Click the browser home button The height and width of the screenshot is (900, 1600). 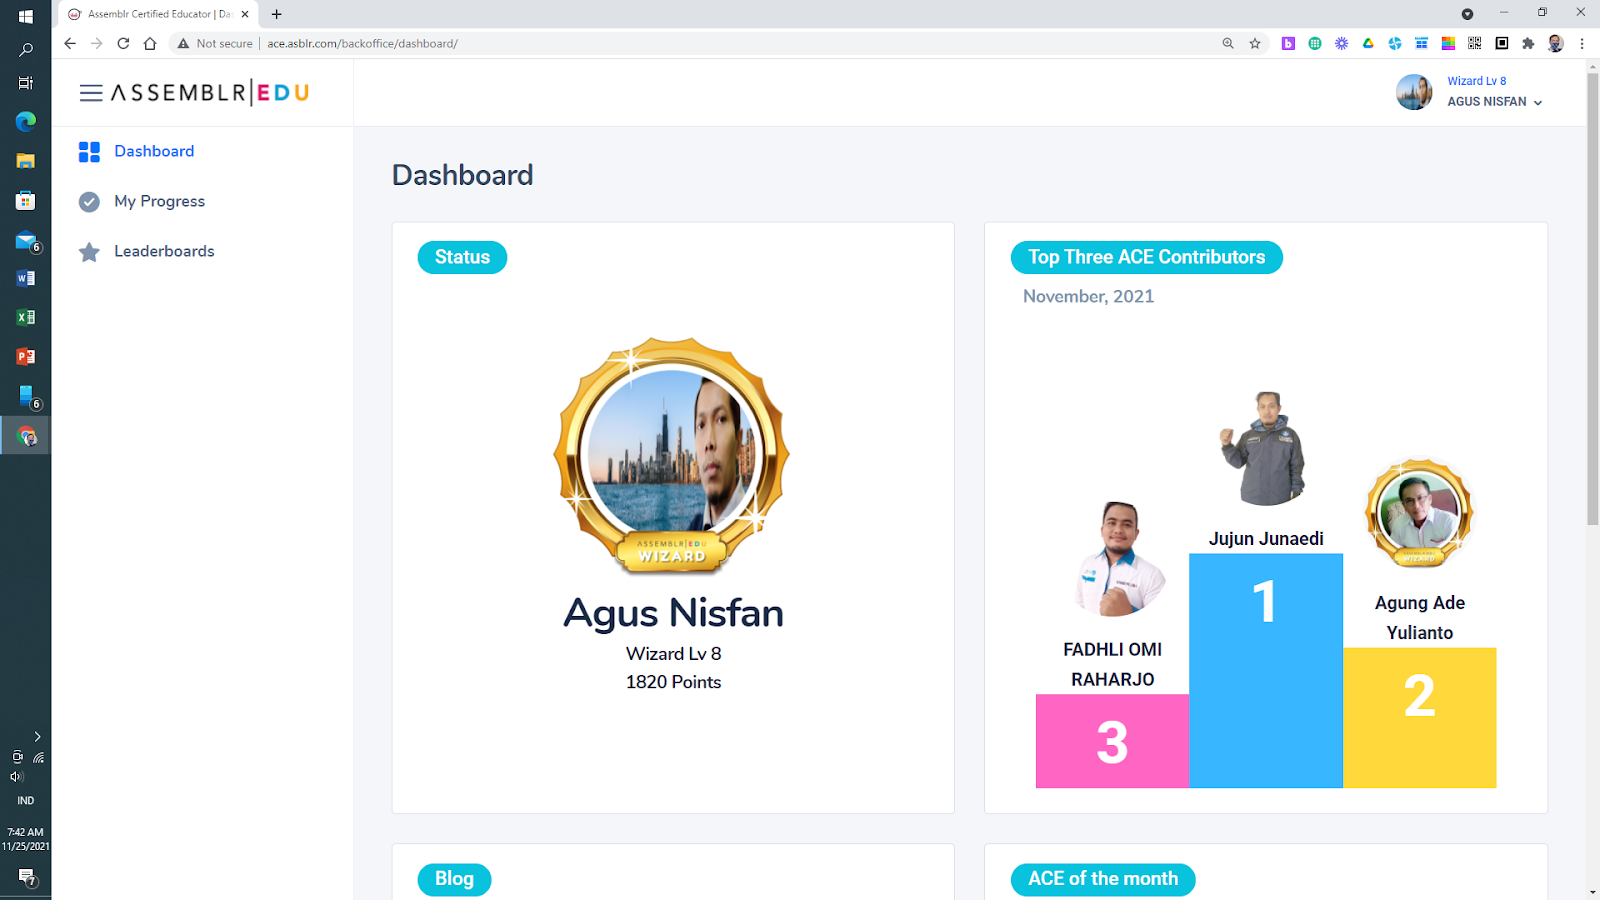tap(150, 43)
